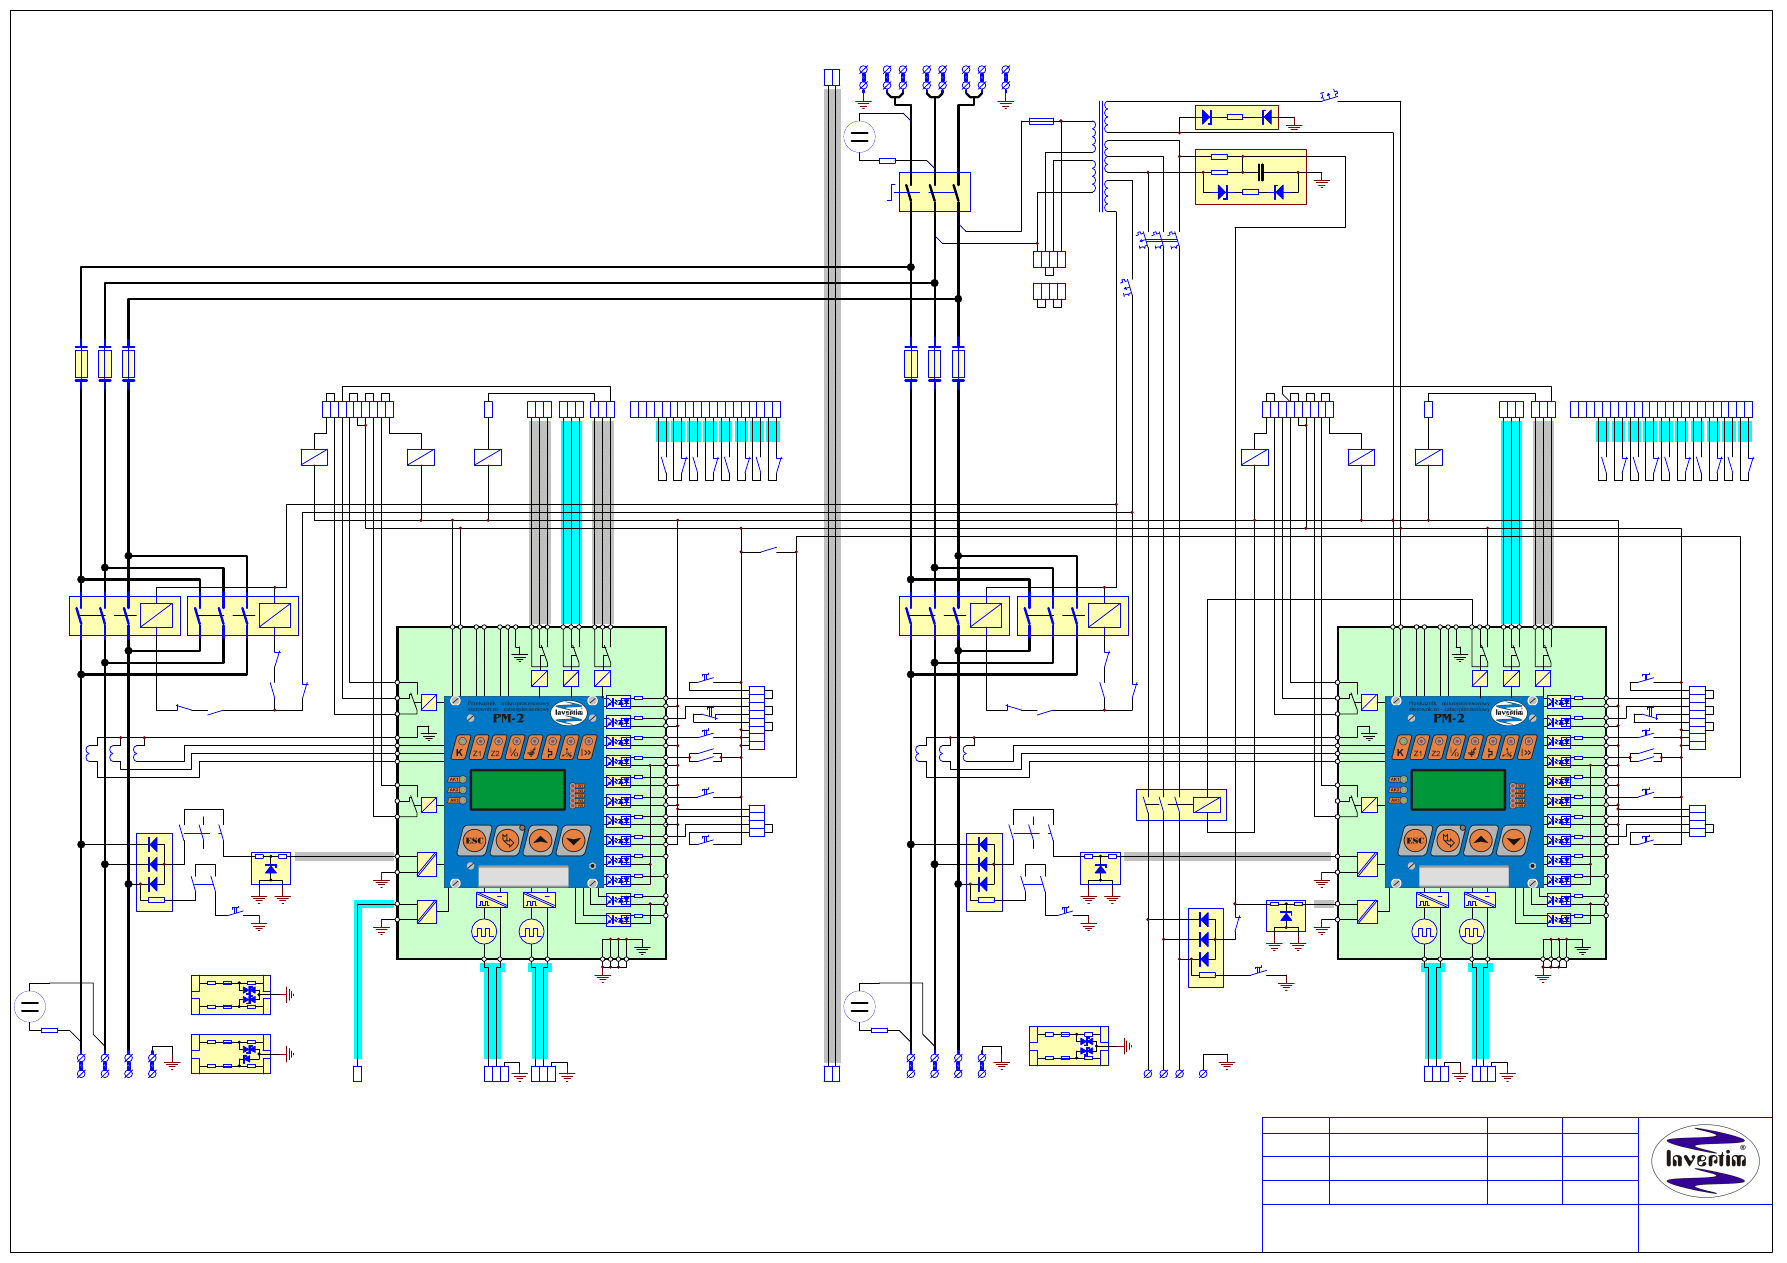
Task: Click the Z2 key on left PM-2 panel
Action: pyautogui.click(x=496, y=748)
